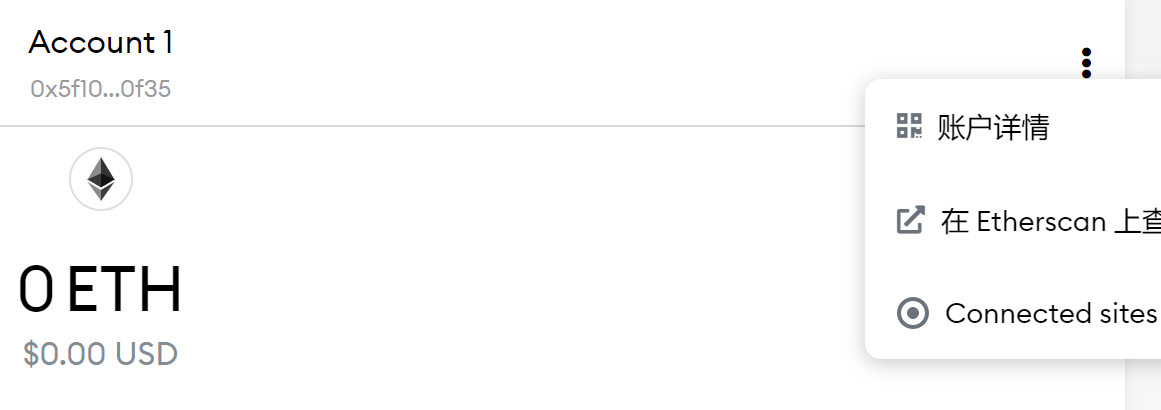Select the 账户详情 menu entry
Image resolution: width=1161 pixels, height=410 pixels.
click(1013, 127)
